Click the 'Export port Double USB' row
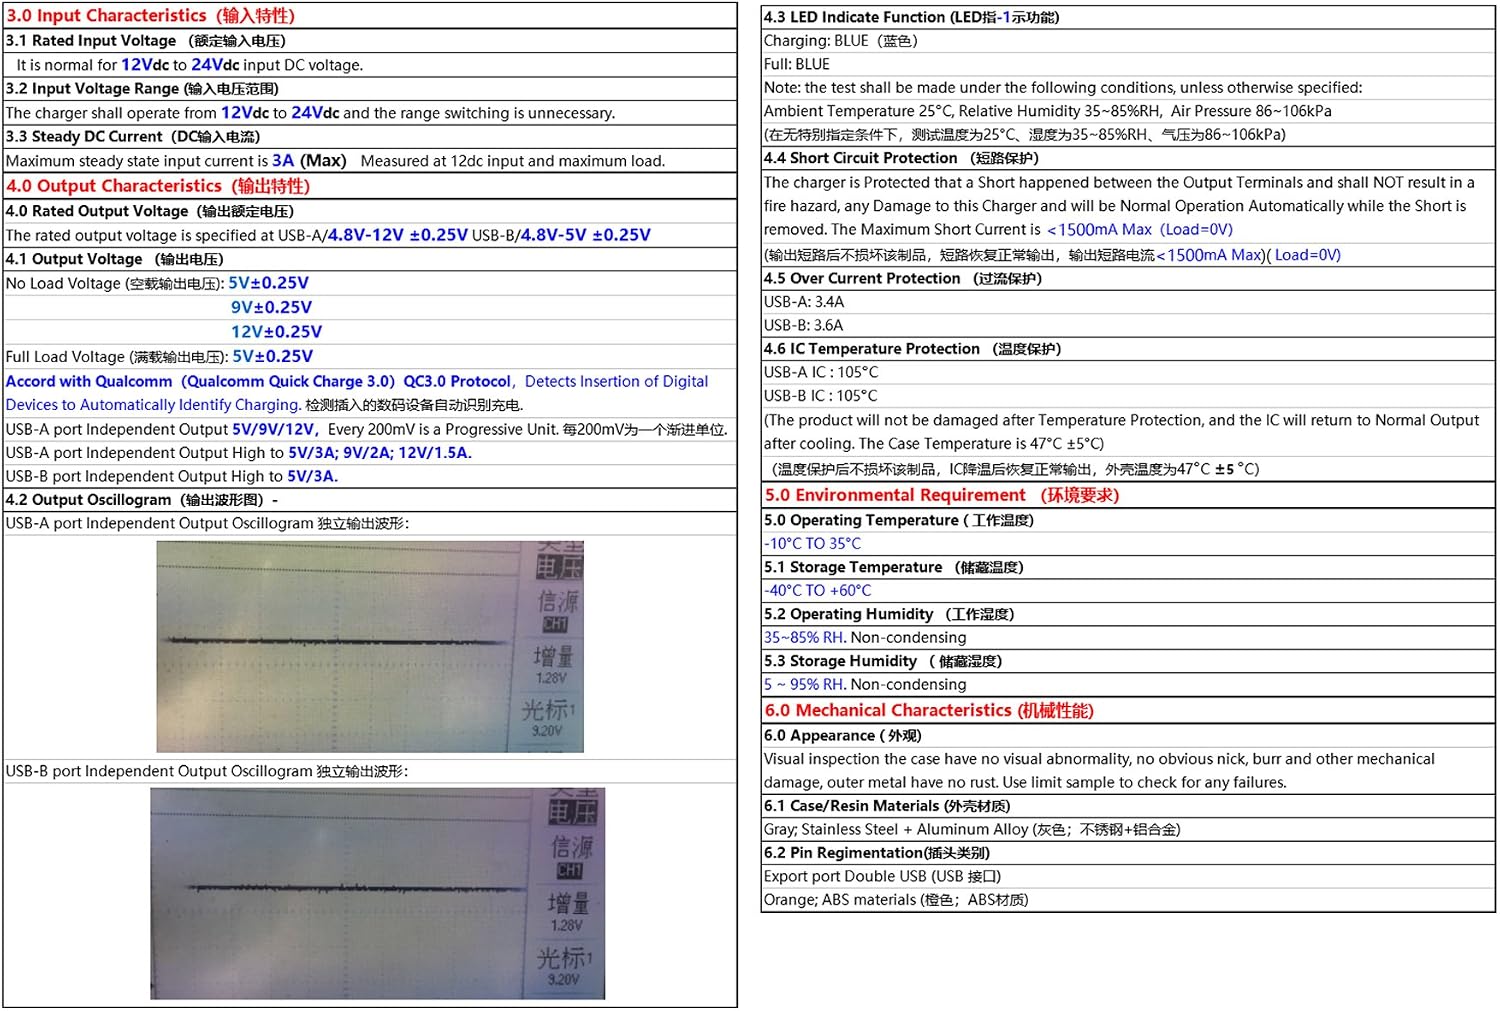 pos(883,876)
